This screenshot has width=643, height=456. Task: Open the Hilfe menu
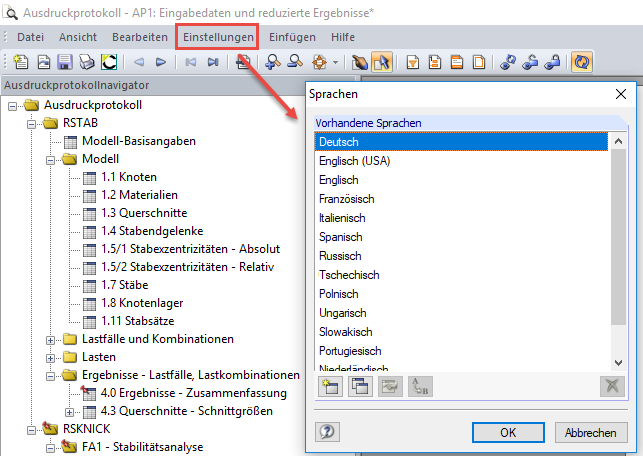343,37
